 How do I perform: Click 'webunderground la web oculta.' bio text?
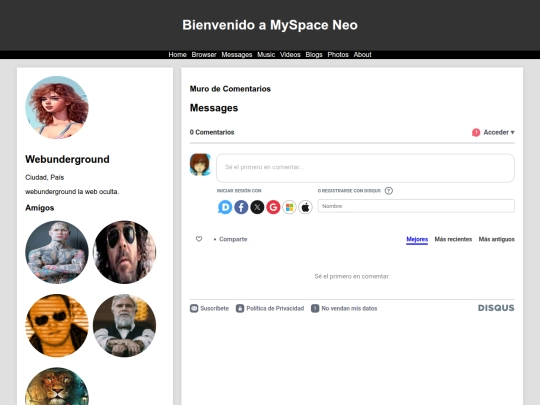point(72,191)
